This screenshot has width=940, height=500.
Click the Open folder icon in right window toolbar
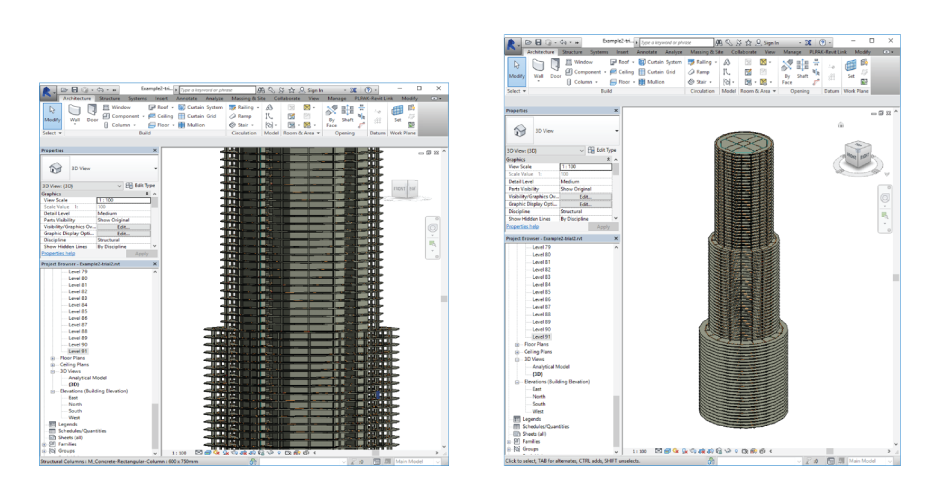tap(528, 43)
